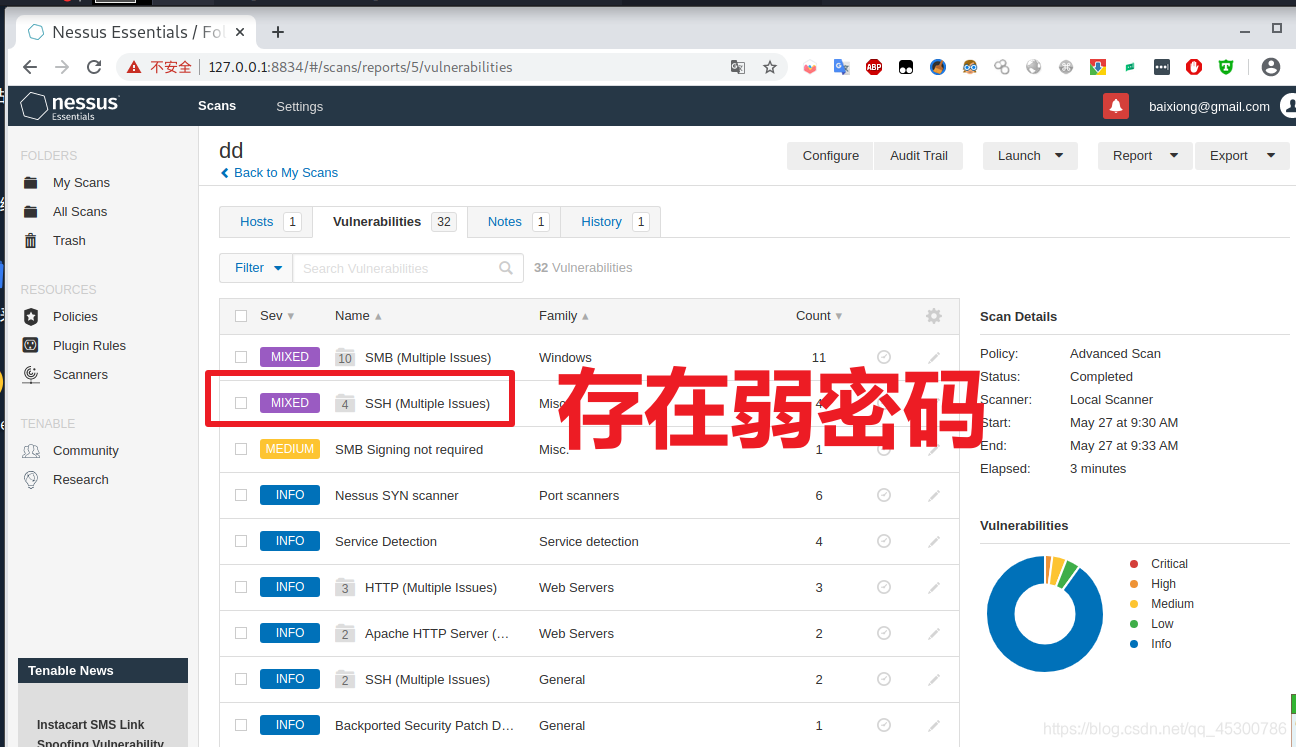Switch to the Vulnerabilities tab
The image size is (1296, 747).
tap(390, 222)
